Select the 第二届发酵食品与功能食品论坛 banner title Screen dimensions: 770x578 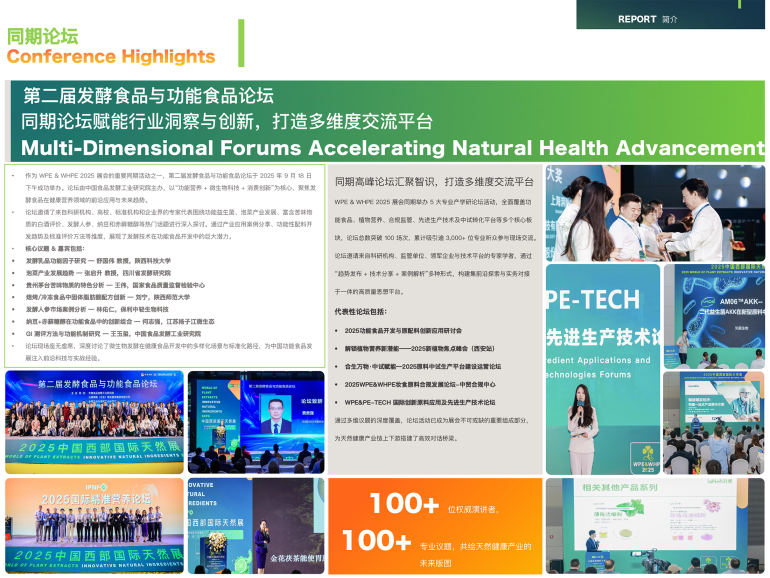tap(148, 96)
